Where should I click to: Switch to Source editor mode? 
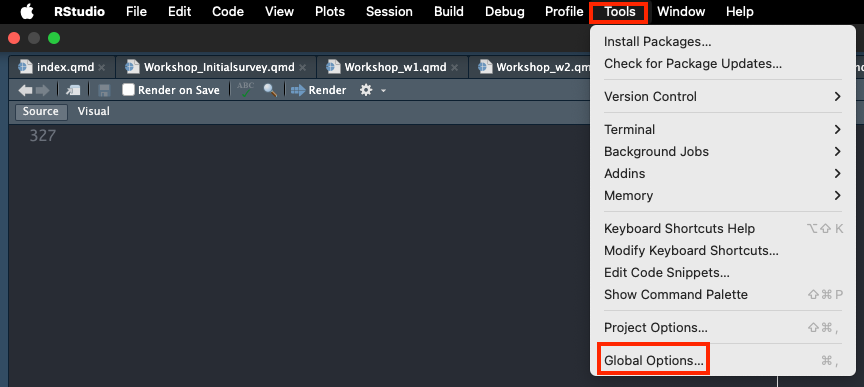pos(41,111)
